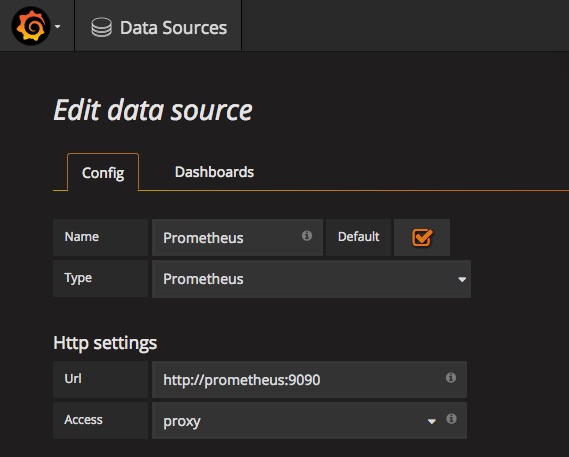The height and width of the screenshot is (457, 569).
Task: Click the Default label next to the checkbox
Action: click(x=359, y=237)
